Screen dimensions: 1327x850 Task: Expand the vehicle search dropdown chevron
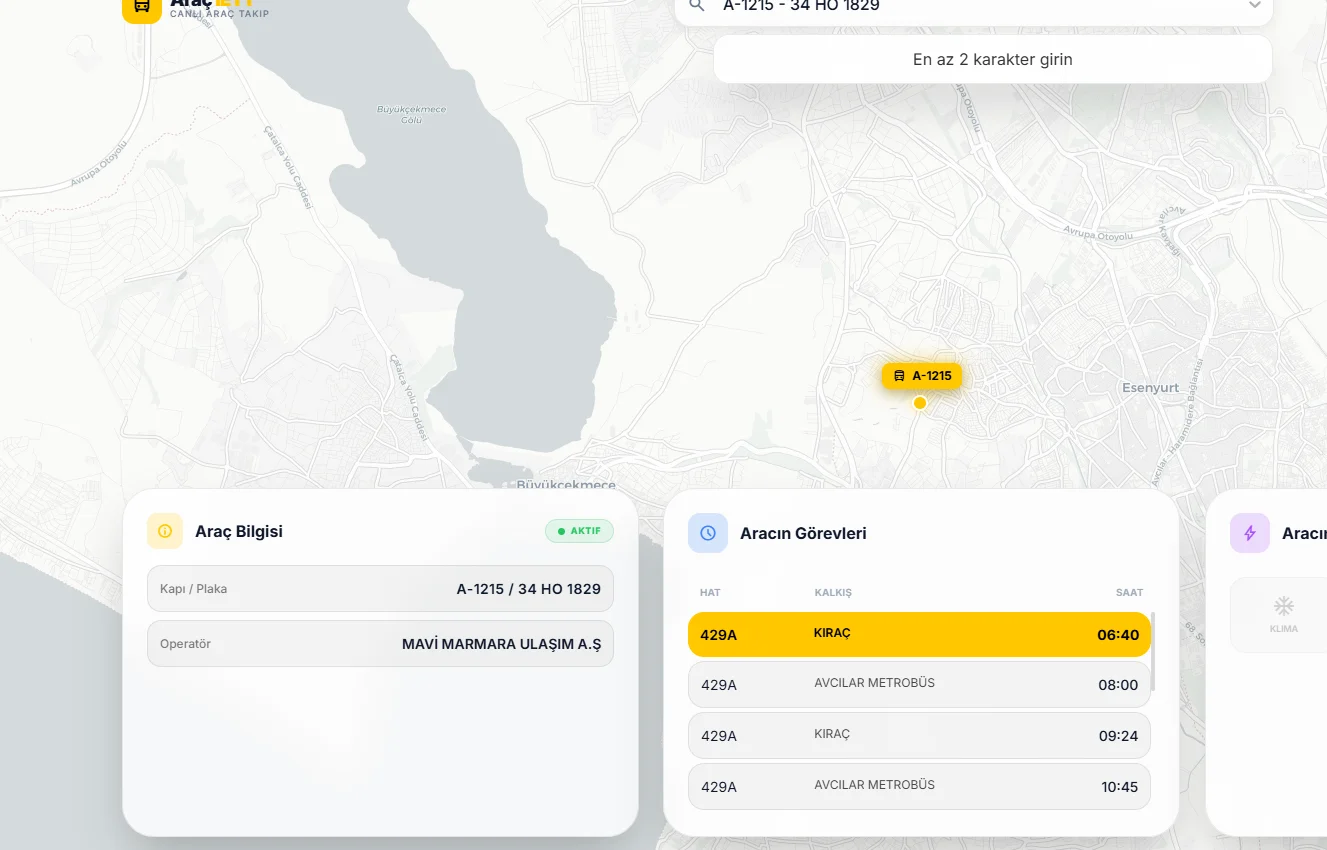1254,6
